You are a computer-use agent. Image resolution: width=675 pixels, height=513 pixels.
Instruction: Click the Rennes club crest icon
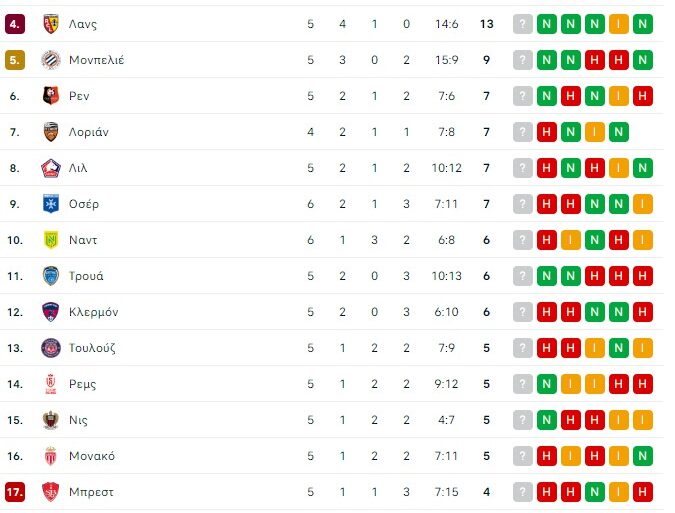point(51,96)
